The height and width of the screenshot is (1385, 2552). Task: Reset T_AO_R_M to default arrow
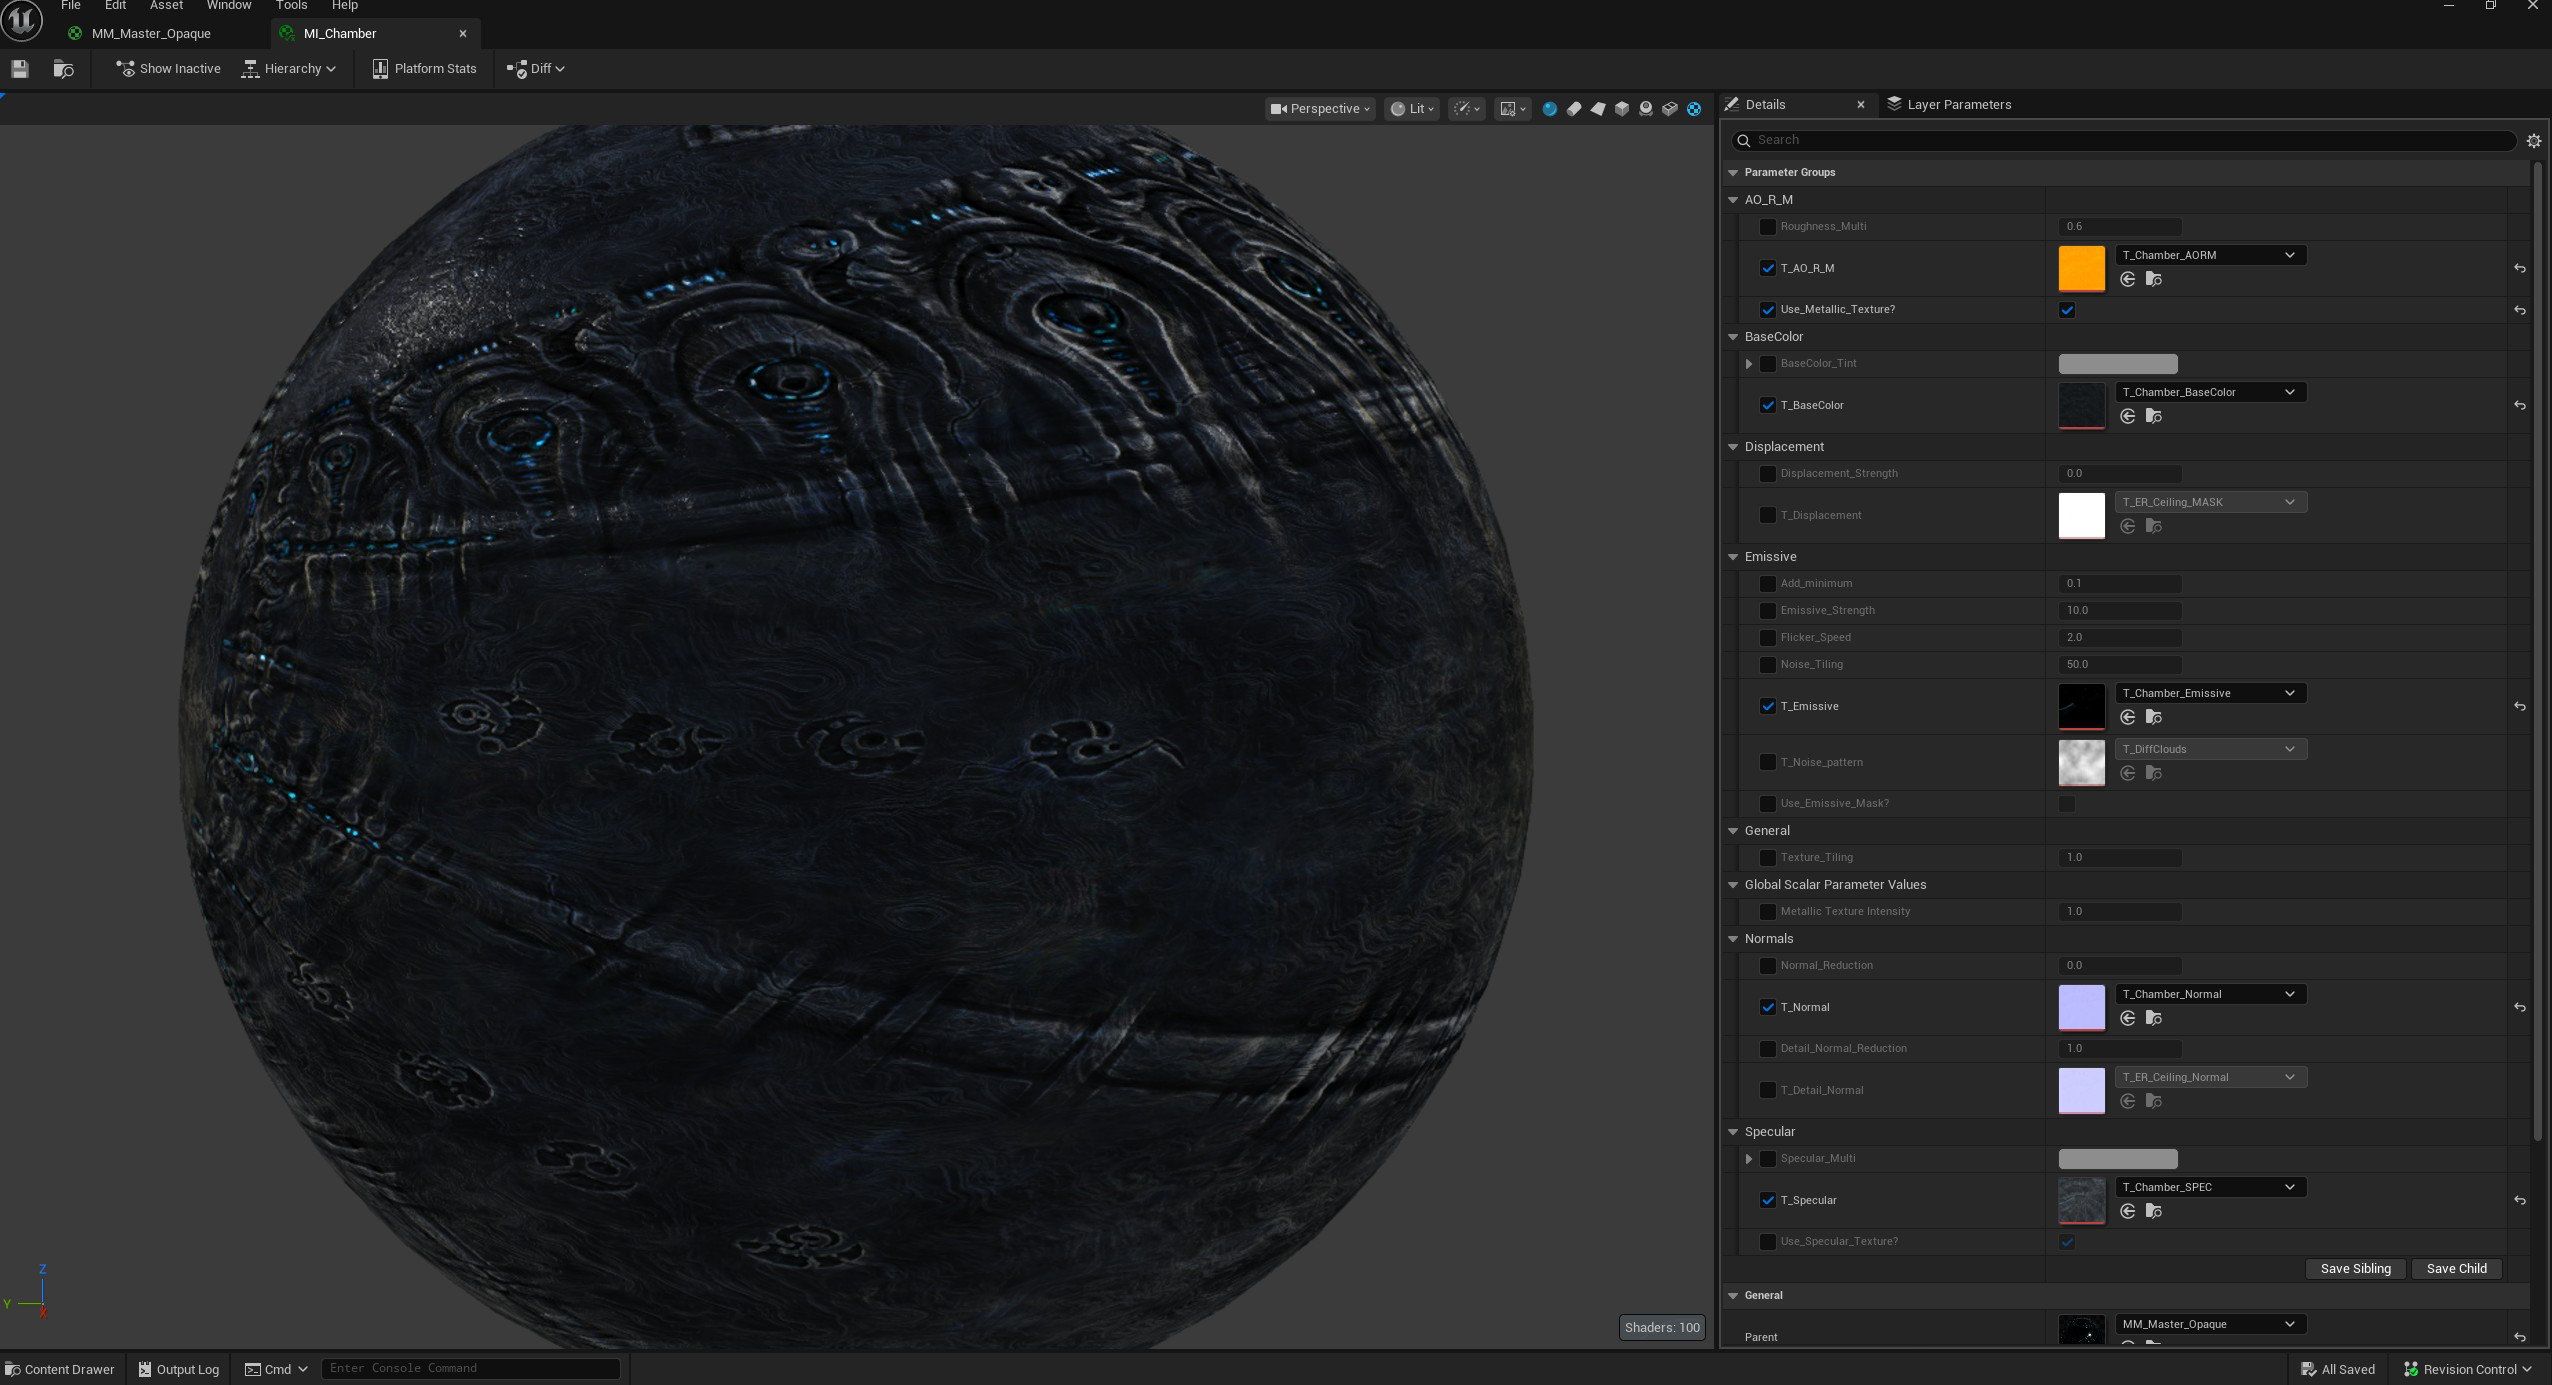click(2519, 269)
